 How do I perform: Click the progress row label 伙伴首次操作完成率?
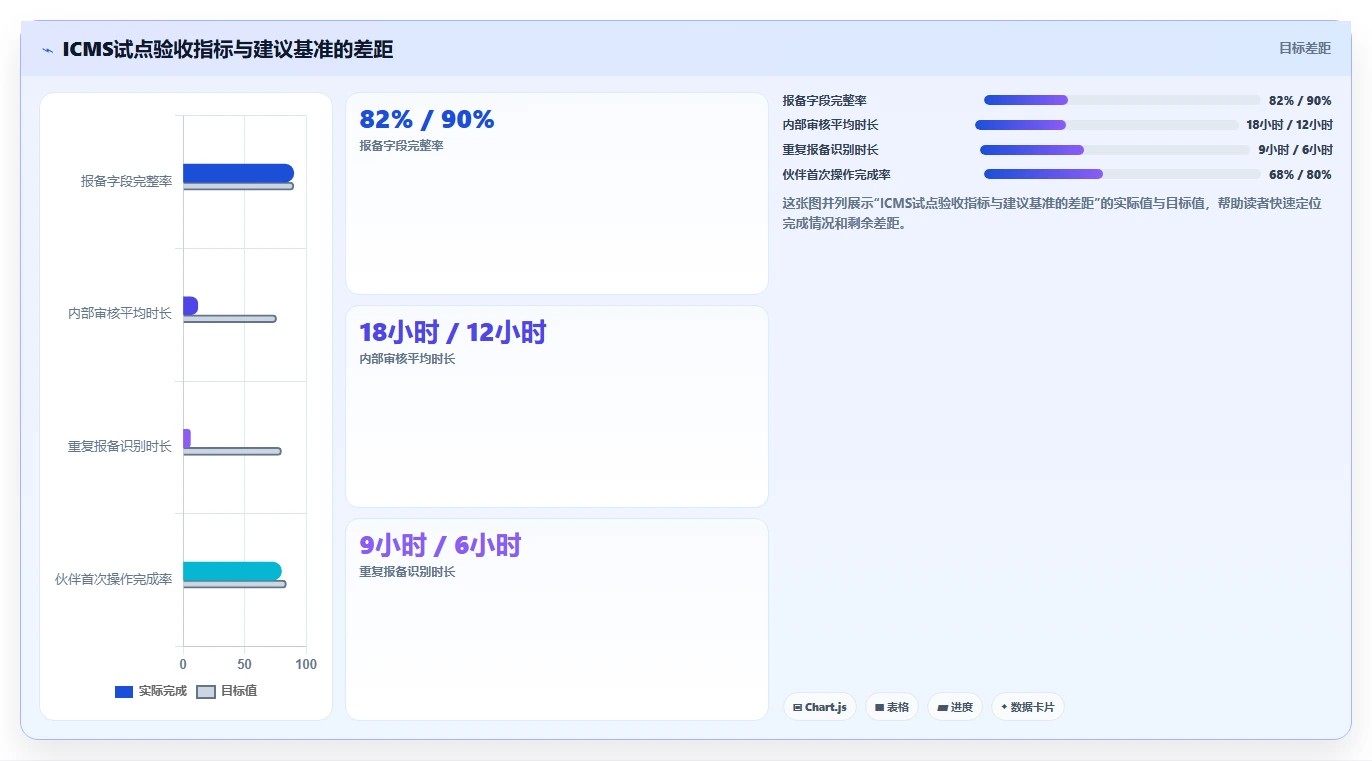[x=837, y=175]
